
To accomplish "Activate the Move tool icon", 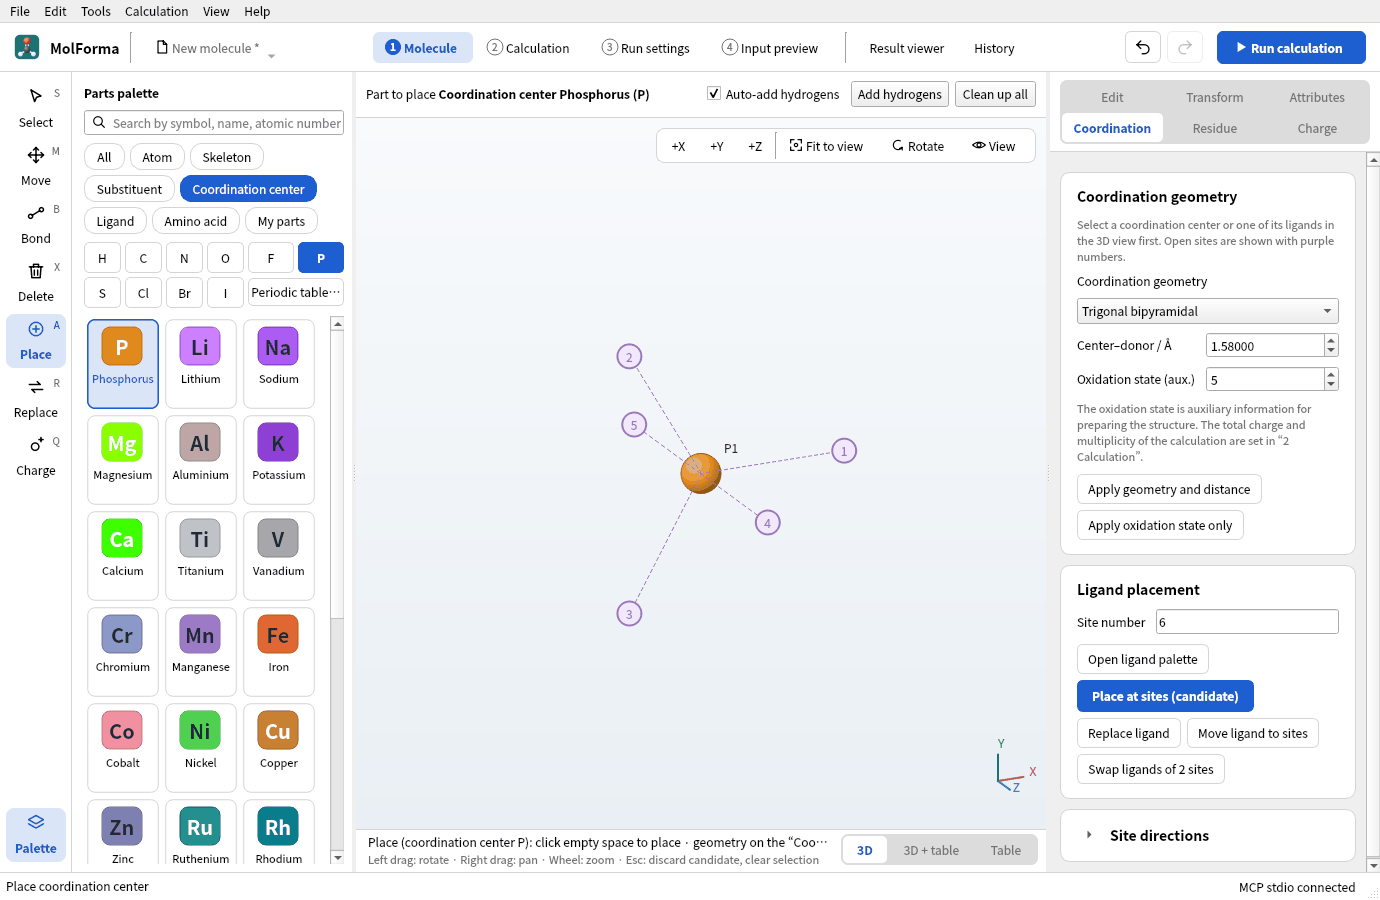I will (36, 155).
